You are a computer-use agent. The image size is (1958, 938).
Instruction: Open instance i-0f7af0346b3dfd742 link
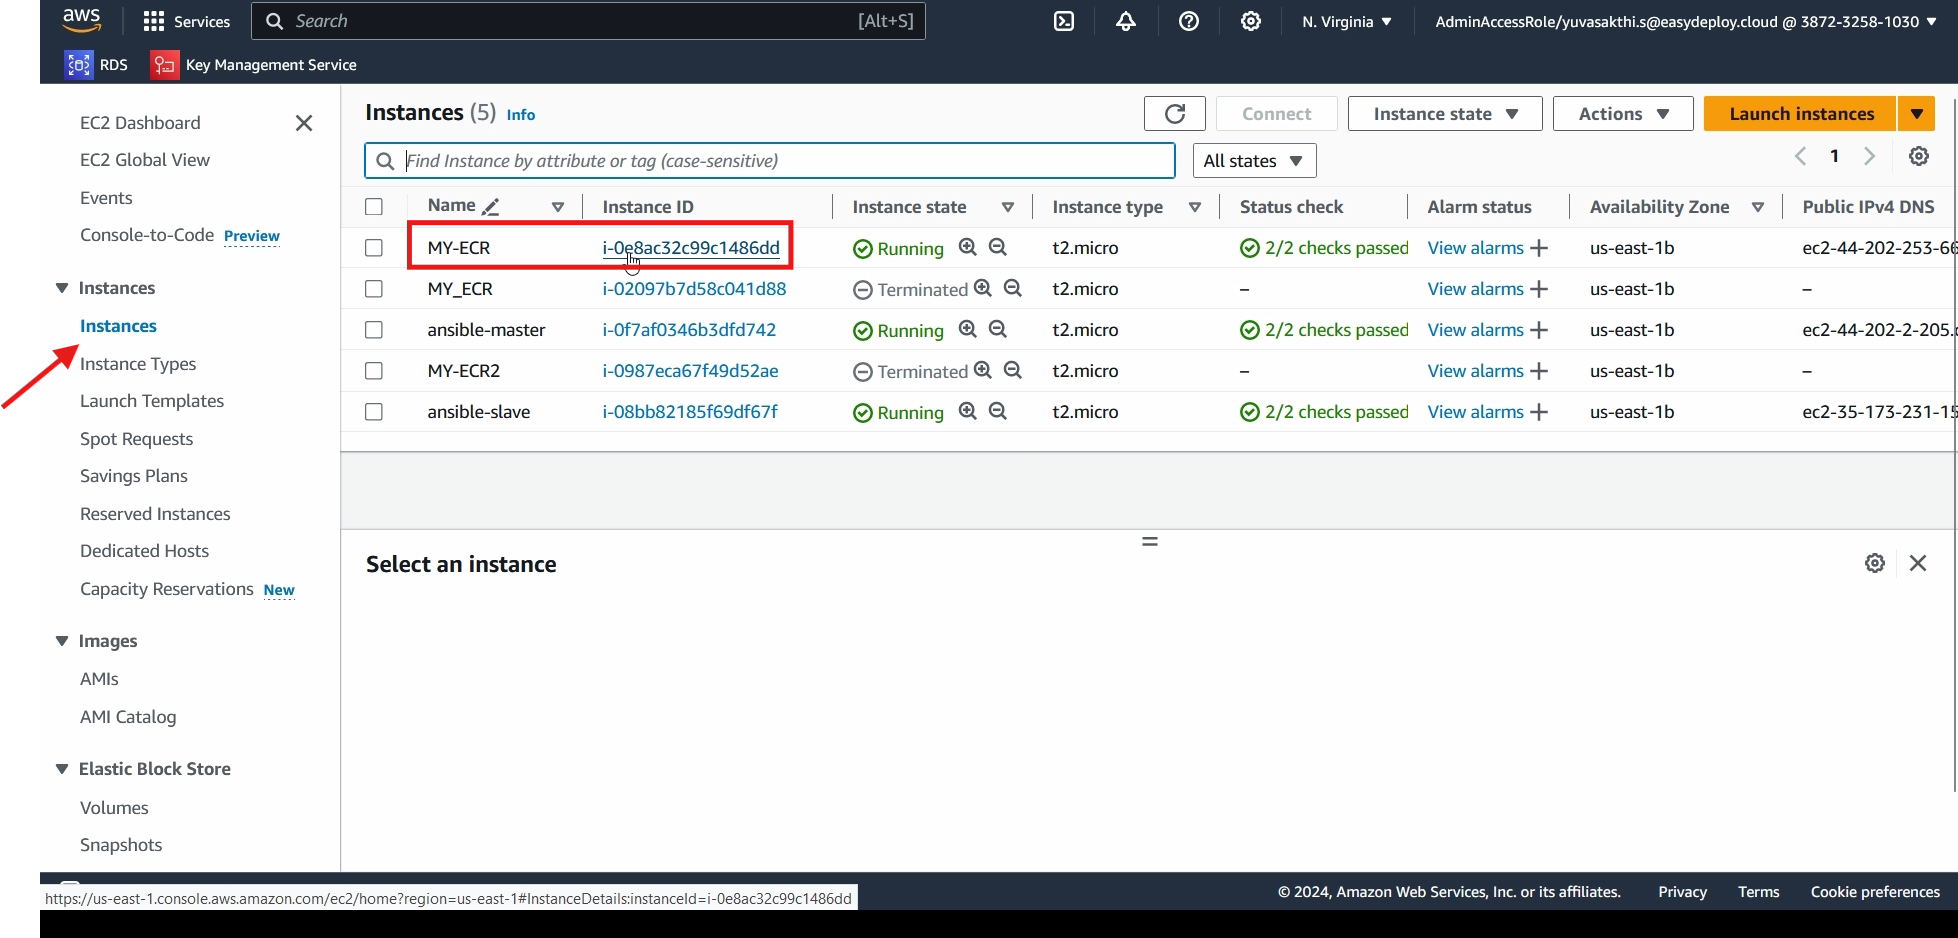689,330
